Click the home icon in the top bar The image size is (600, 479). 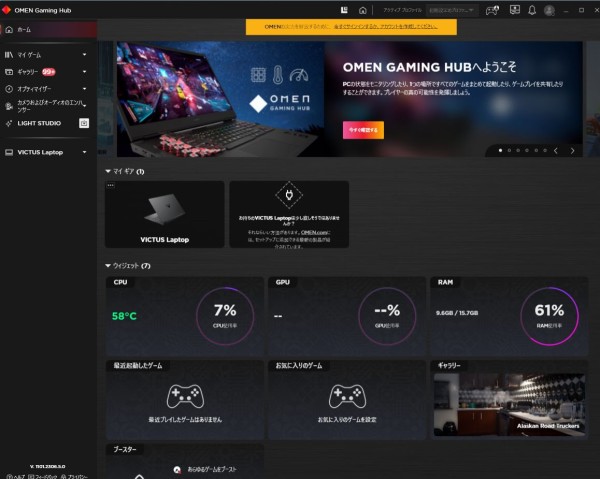pyautogui.click(x=363, y=10)
